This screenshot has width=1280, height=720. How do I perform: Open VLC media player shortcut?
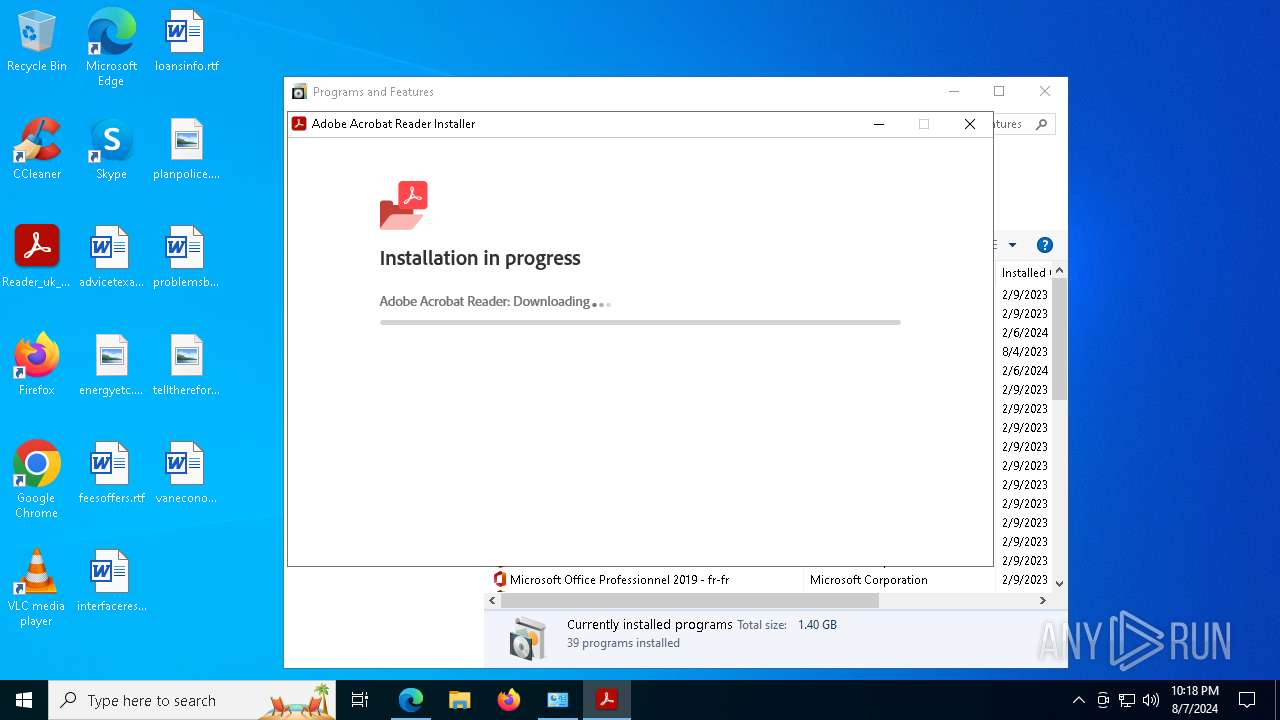37,588
